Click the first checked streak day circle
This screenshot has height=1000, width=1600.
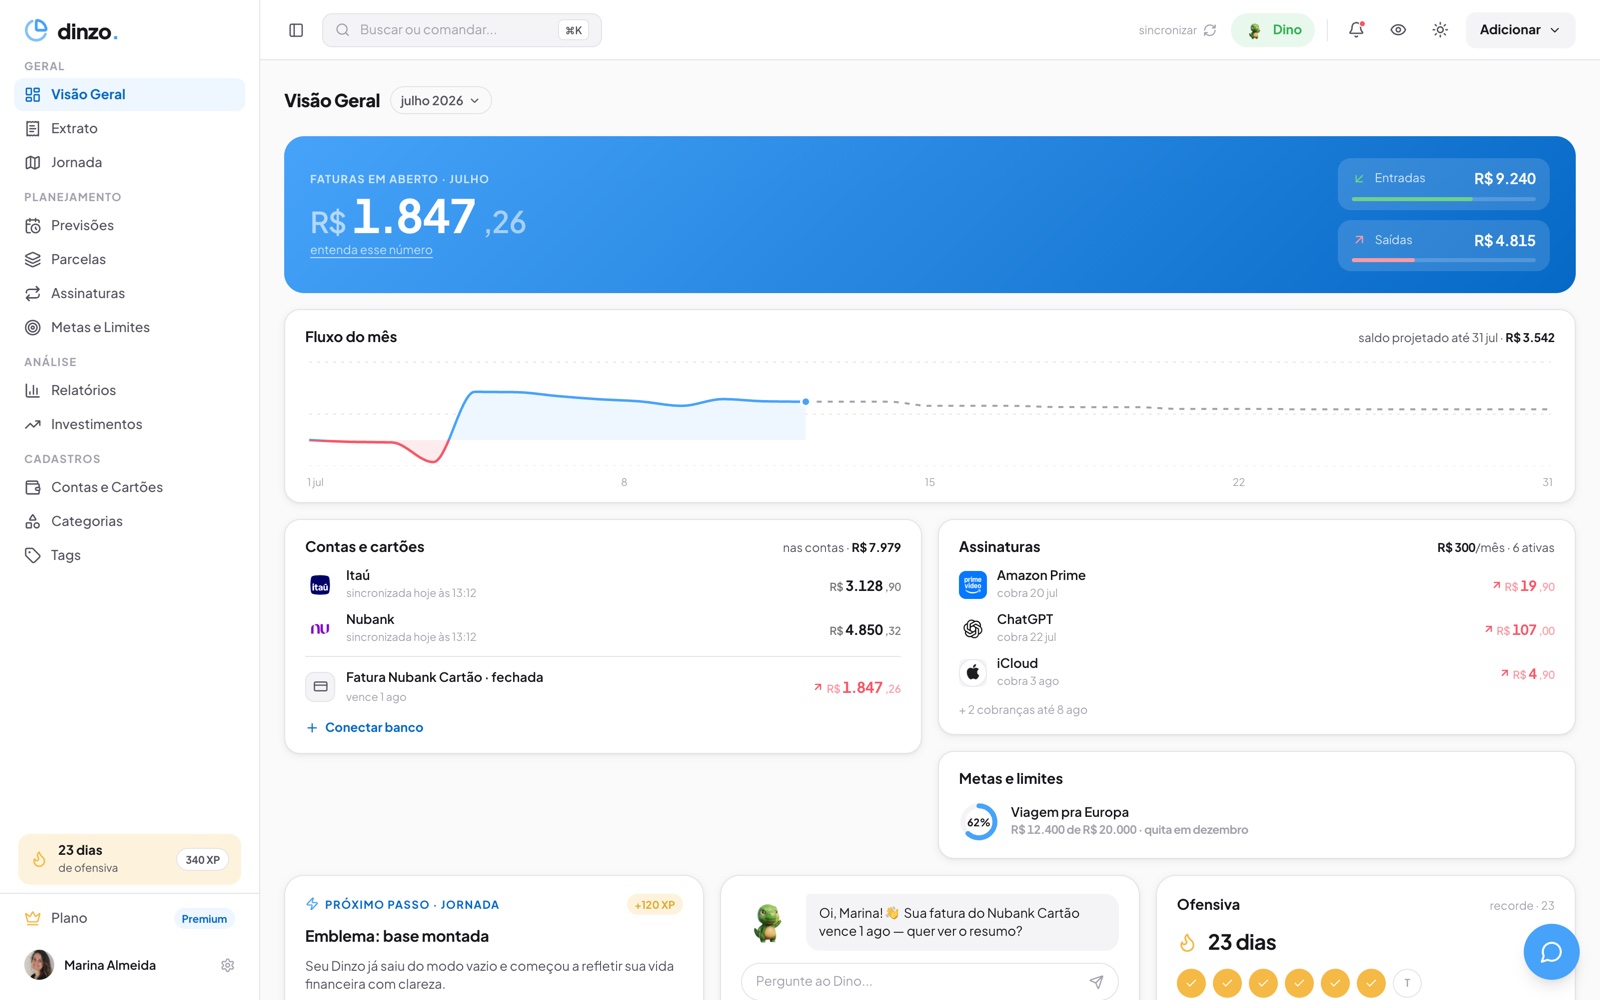(x=1191, y=983)
